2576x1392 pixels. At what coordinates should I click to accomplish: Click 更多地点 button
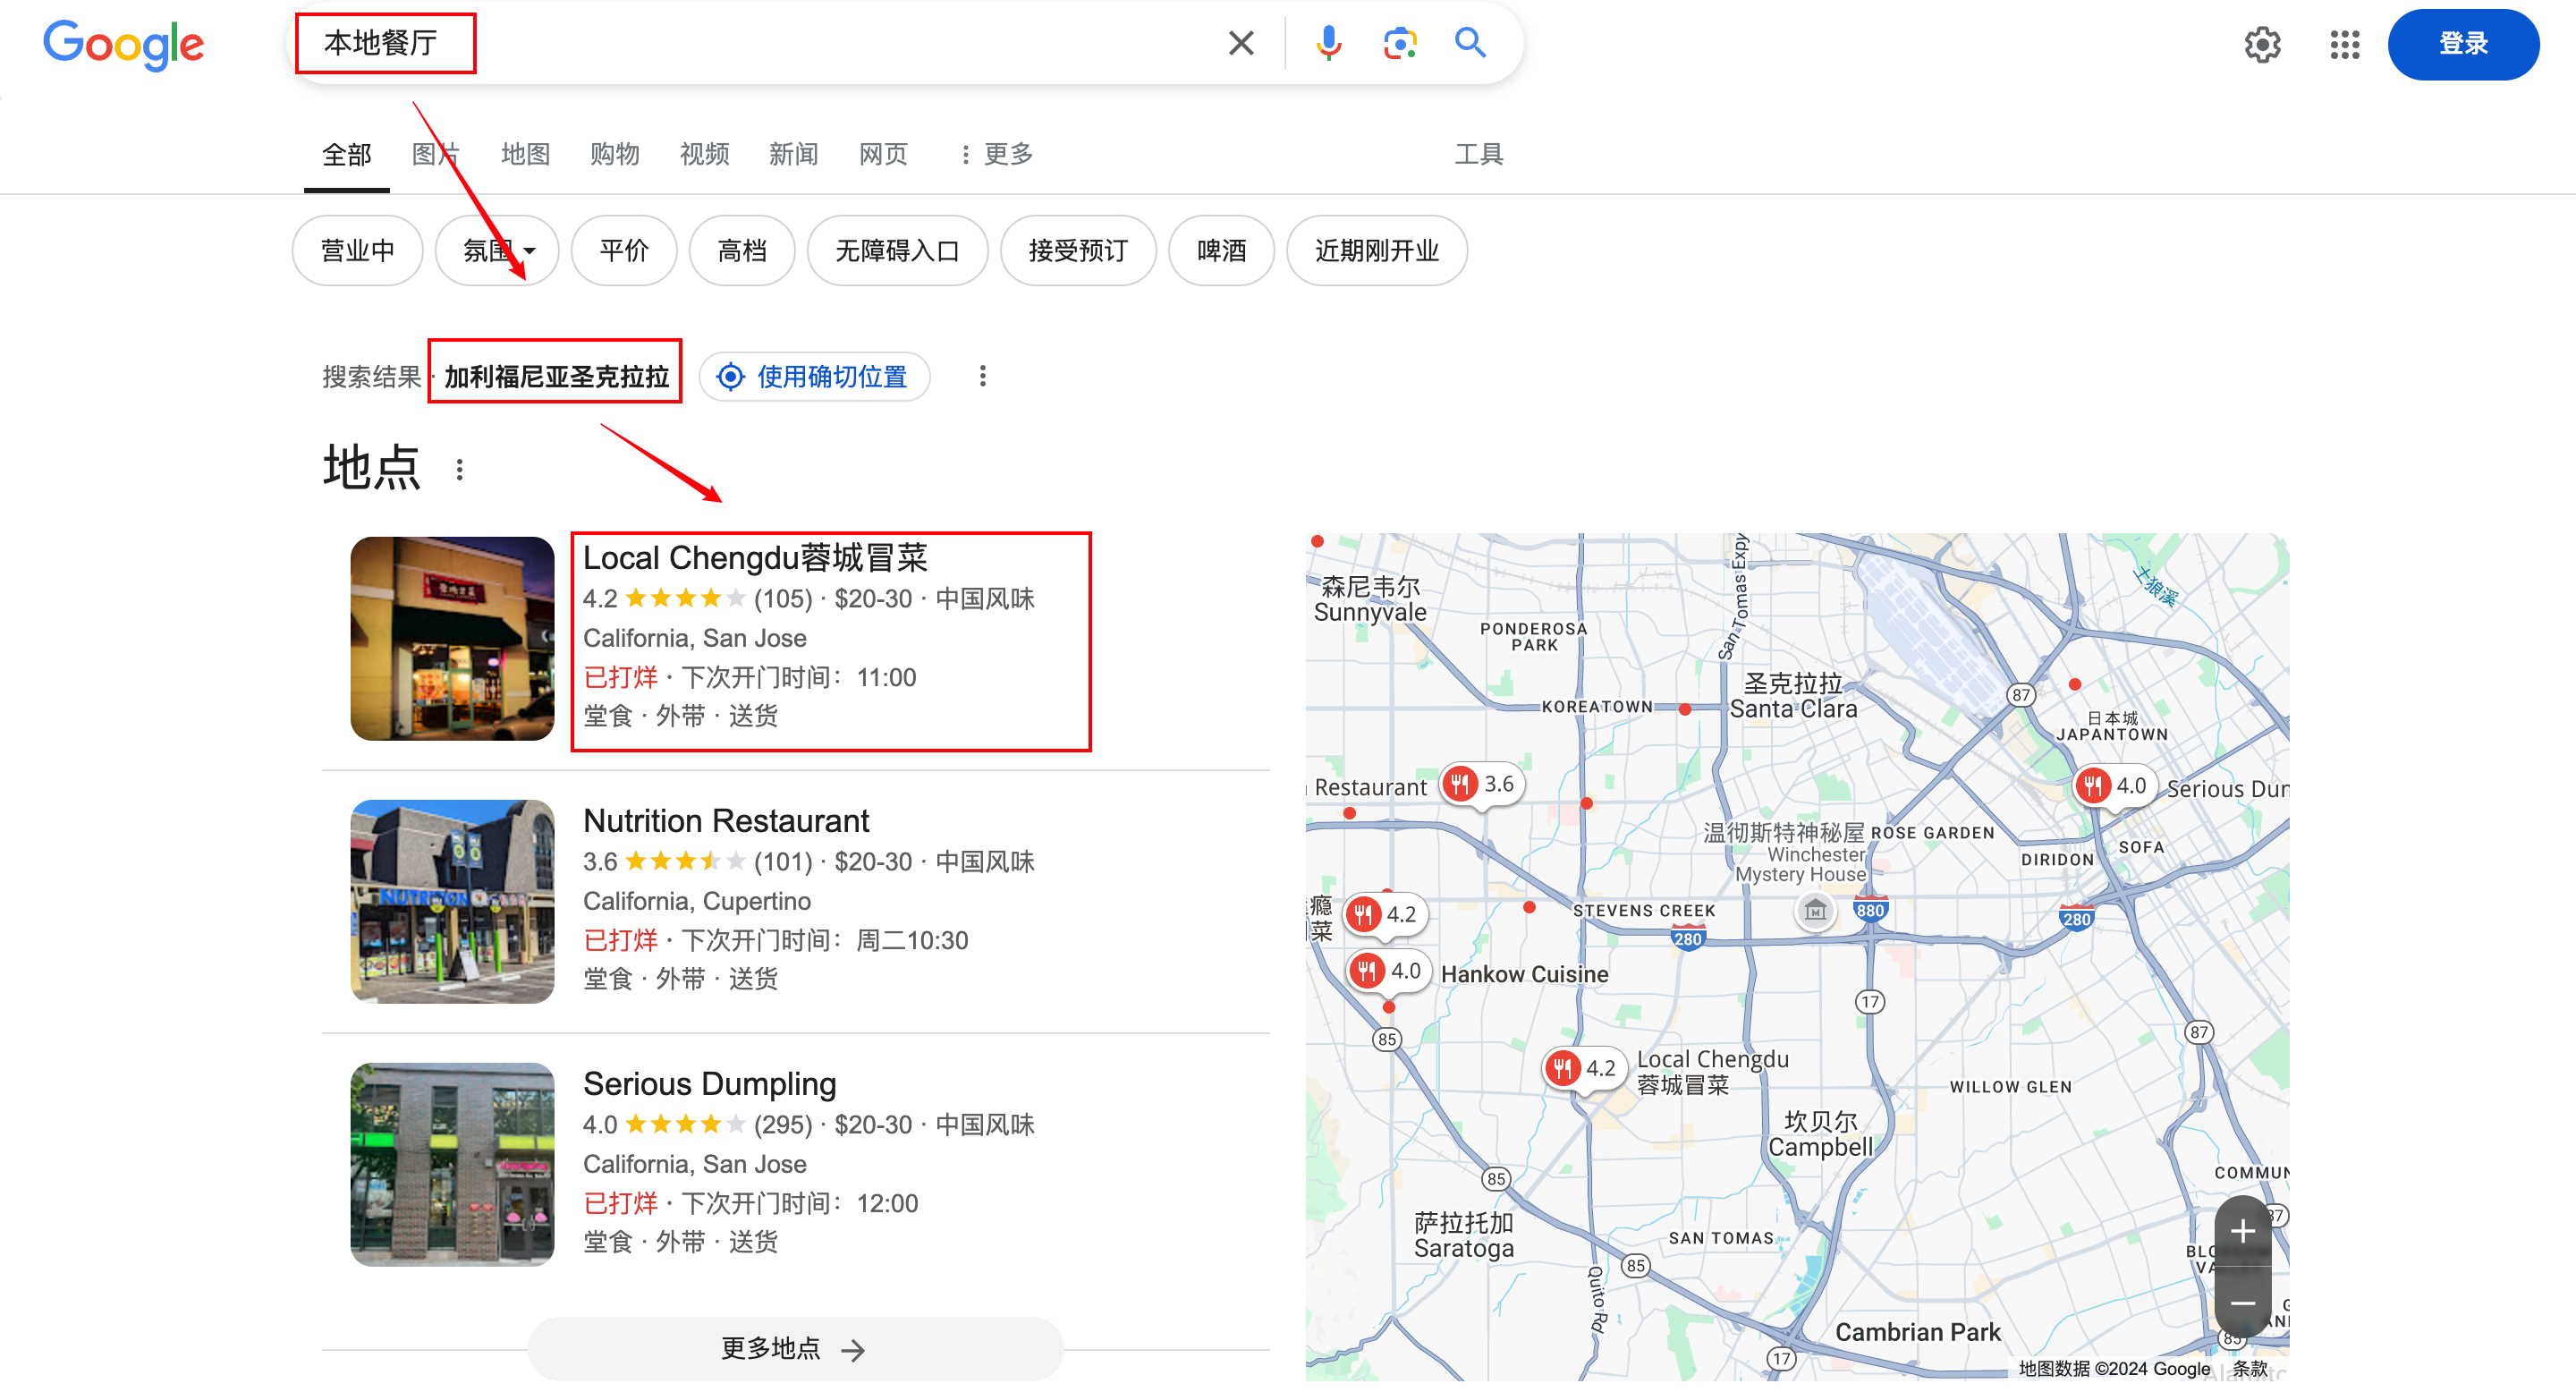tap(795, 1349)
